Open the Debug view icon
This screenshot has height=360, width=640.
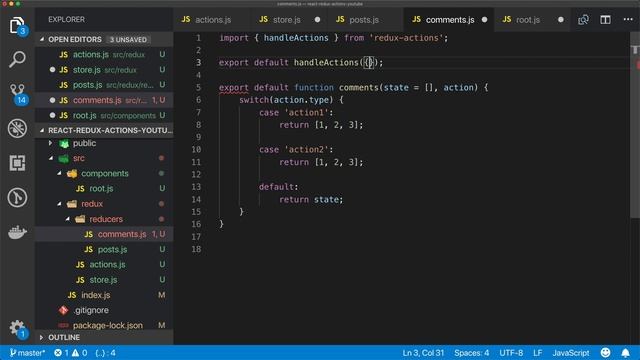point(17,128)
